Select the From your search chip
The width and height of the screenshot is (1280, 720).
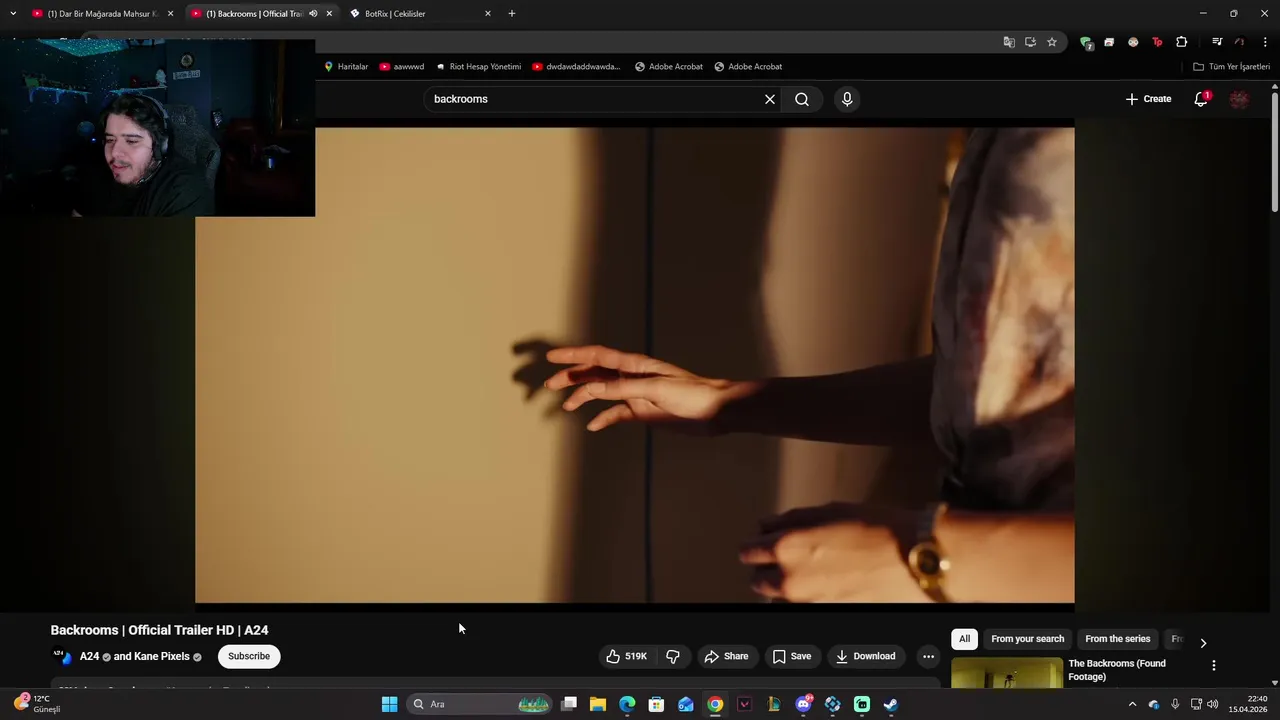click(1027, 639)
